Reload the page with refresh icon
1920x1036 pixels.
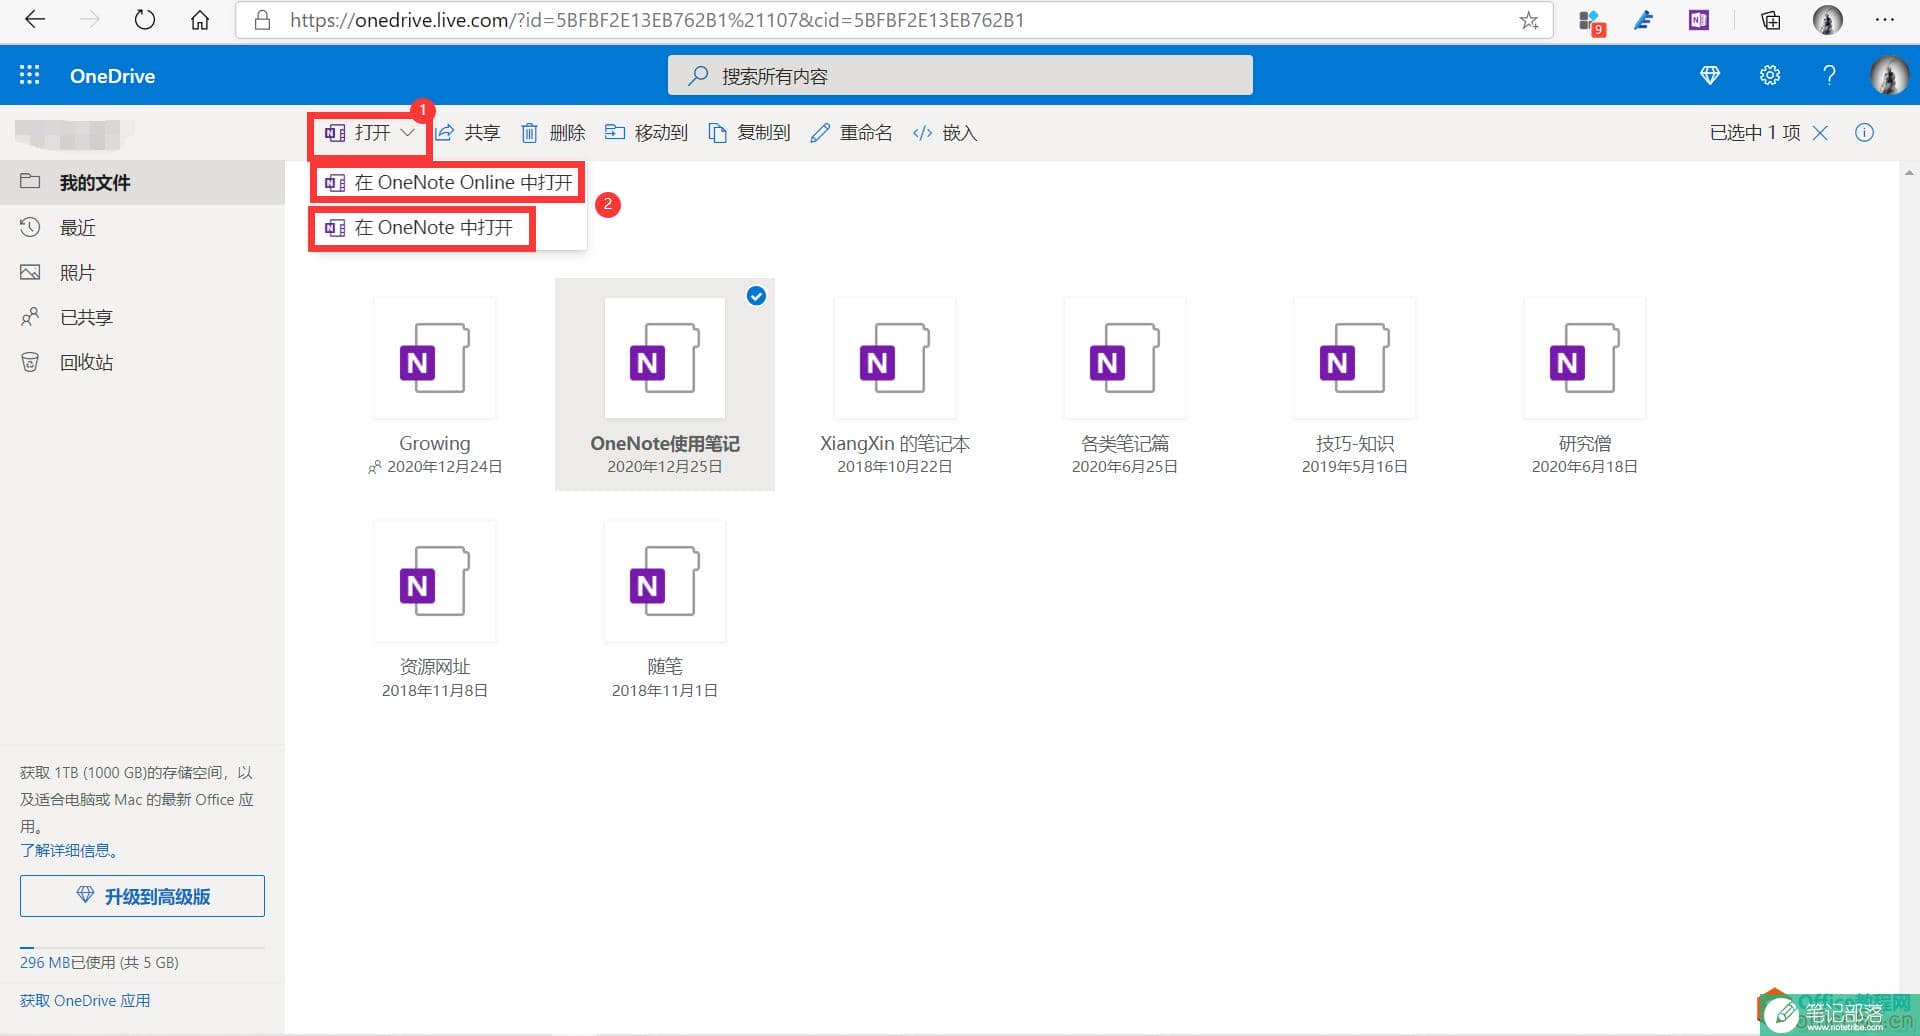coord(145,20)
